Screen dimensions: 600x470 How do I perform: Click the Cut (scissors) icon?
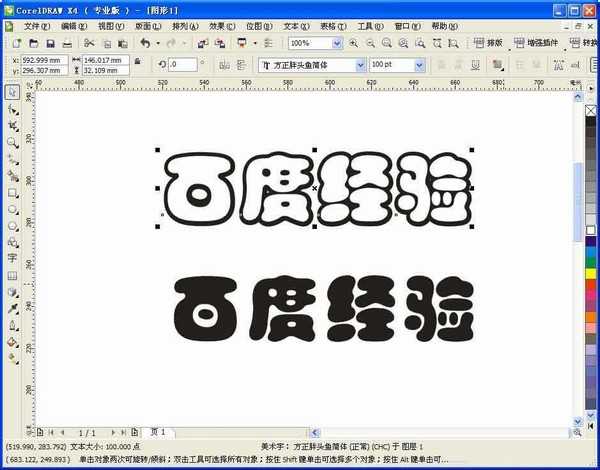[89, 44]
